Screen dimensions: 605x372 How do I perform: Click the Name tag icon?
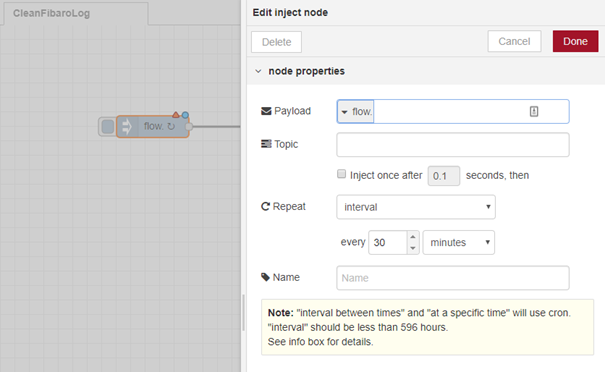click(x=265, y=277)
